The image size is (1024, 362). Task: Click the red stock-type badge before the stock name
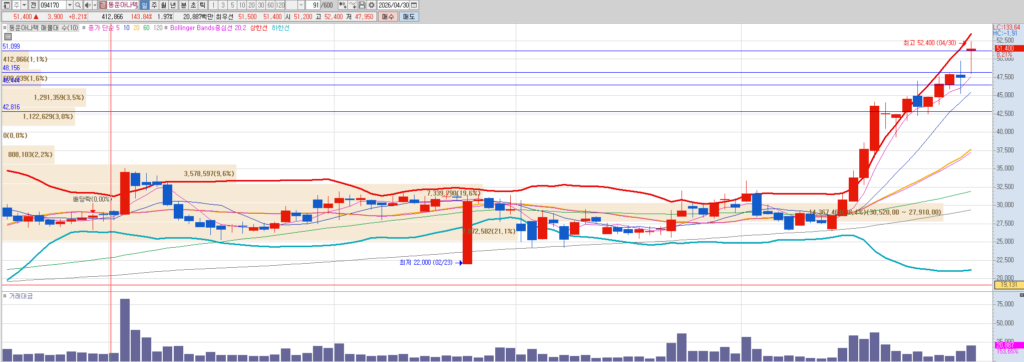[x=103, y=5]
